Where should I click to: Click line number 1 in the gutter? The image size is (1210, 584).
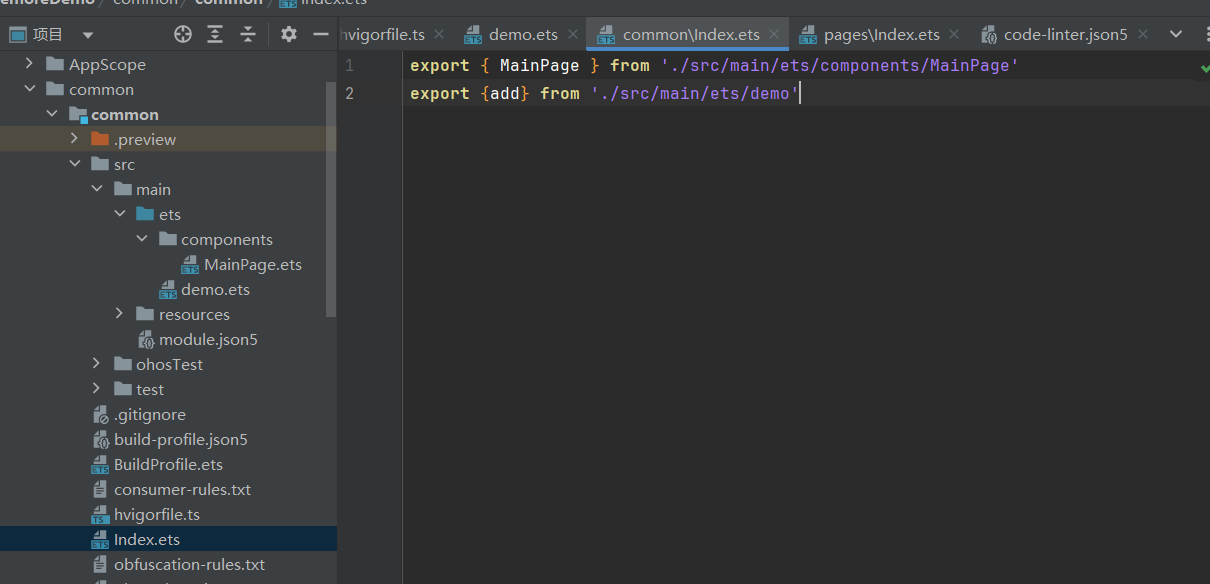[349, 66]
